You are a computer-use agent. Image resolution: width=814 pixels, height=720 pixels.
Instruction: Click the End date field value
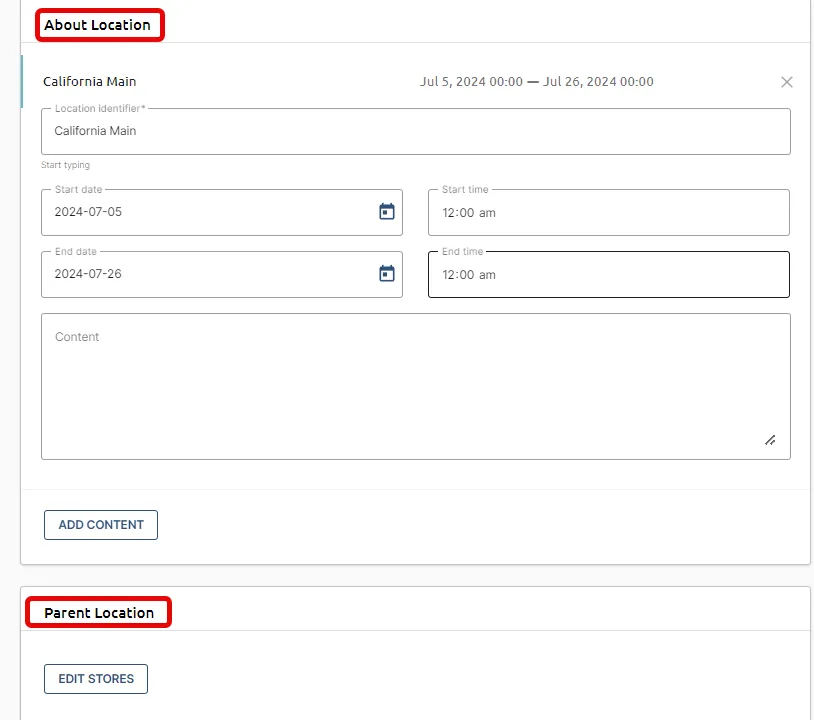[x=88, y=274]
